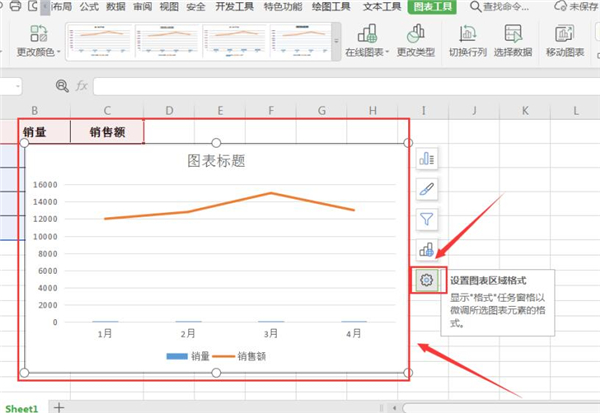Viewport: 600px width, 413px height.
Task: Click the 切换行列 switch row/column button
Action: click(x=467, y=41)
